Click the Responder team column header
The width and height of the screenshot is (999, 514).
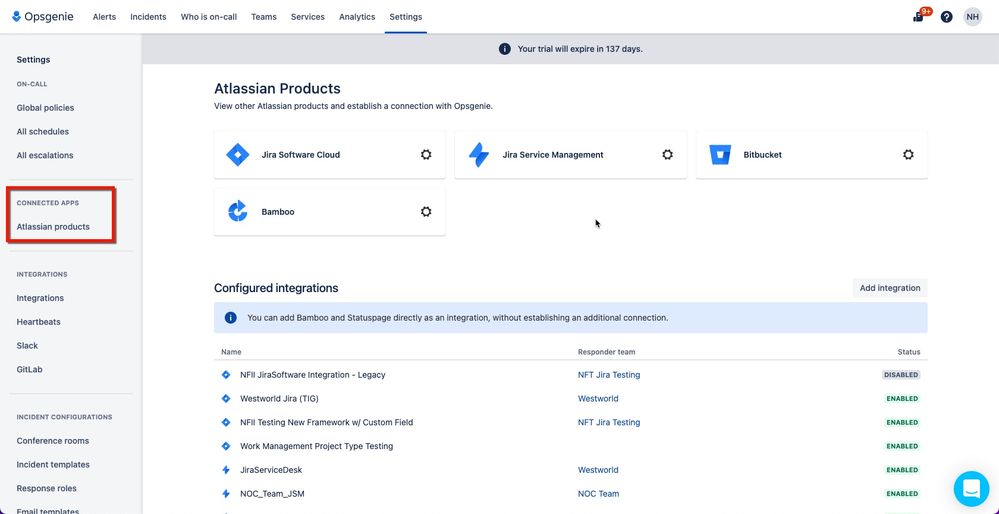click(x=607, y=352)
